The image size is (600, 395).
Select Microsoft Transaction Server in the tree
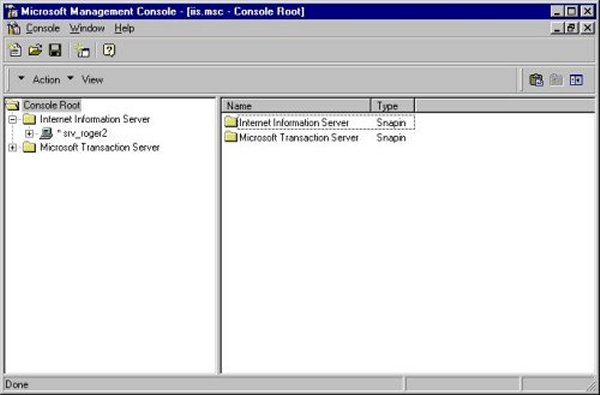100,147
